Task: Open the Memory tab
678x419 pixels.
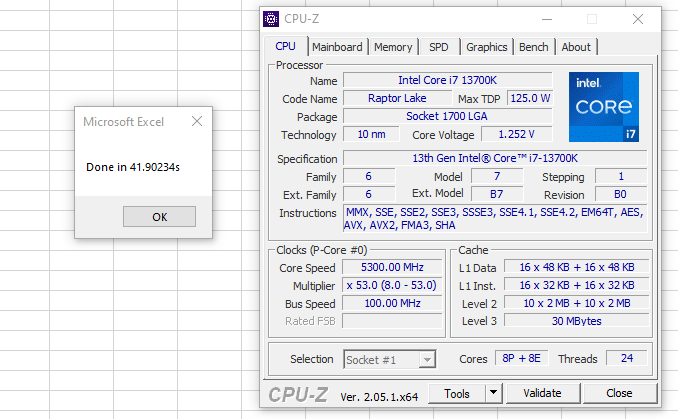Action: [393, 47]
